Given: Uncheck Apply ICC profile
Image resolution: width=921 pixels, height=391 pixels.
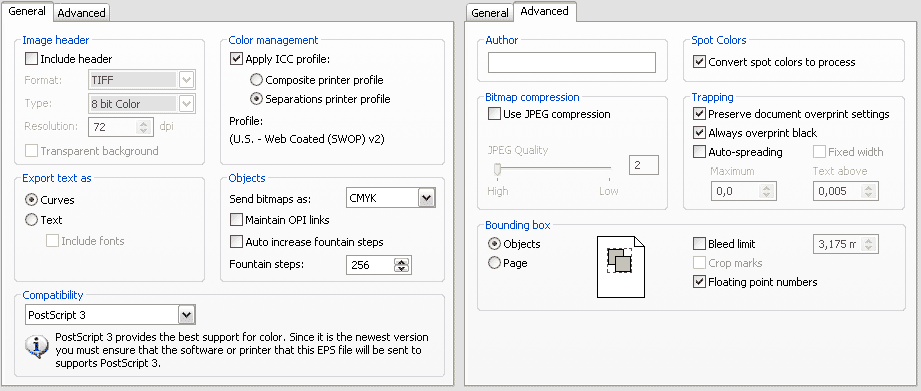Looking at the screenshot, I should pyautogui.click(x=236, y=59).
